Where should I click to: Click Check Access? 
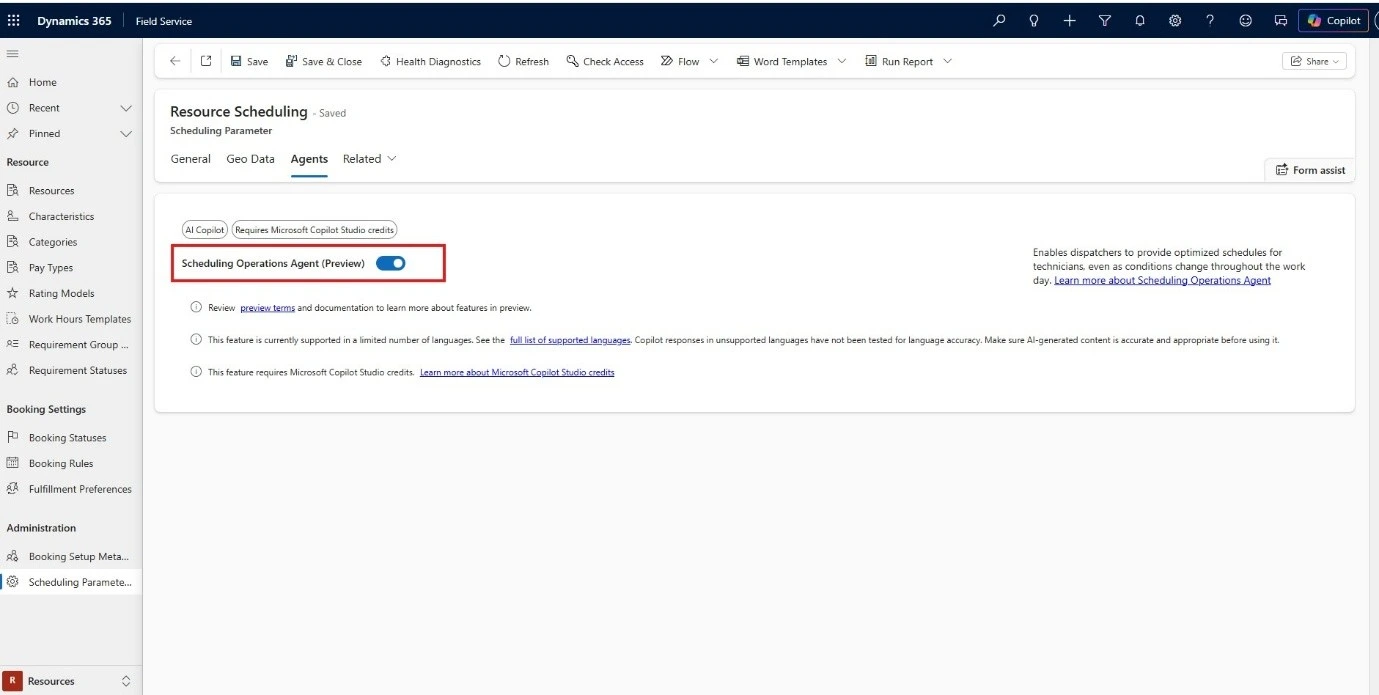click(x=605, y=61)
